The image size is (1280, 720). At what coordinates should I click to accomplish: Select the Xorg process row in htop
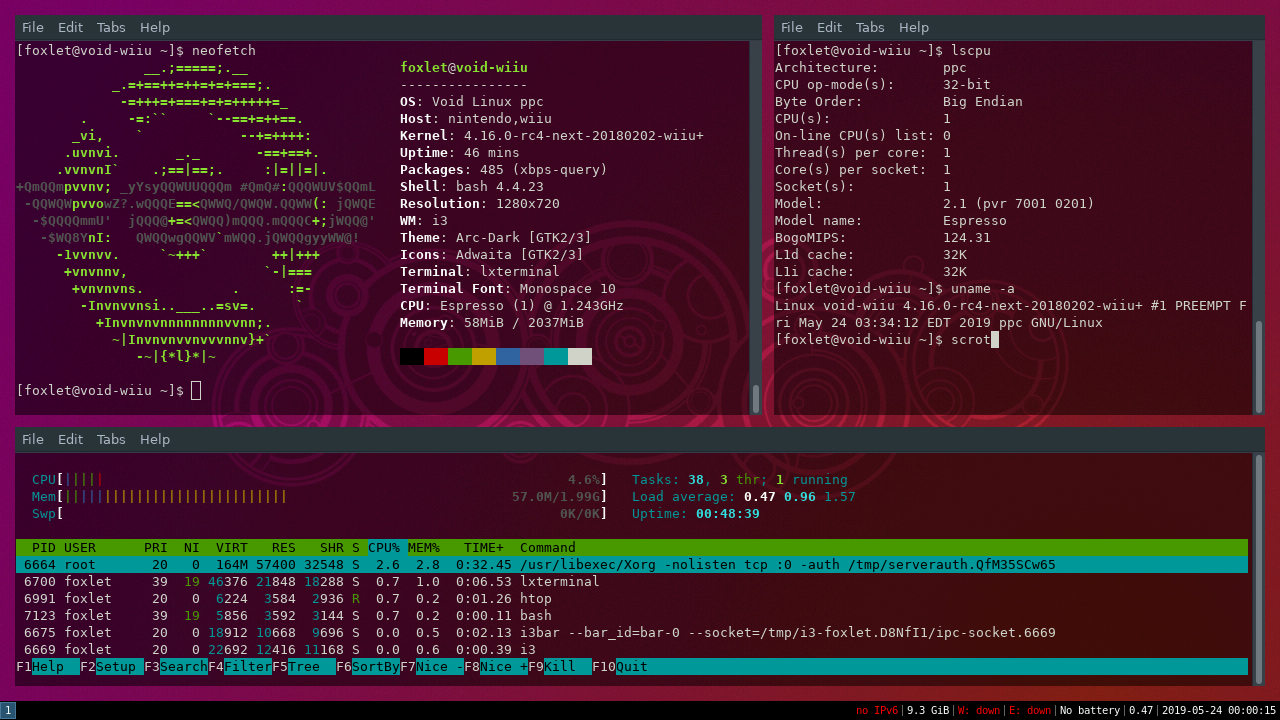tap(632, 565)
